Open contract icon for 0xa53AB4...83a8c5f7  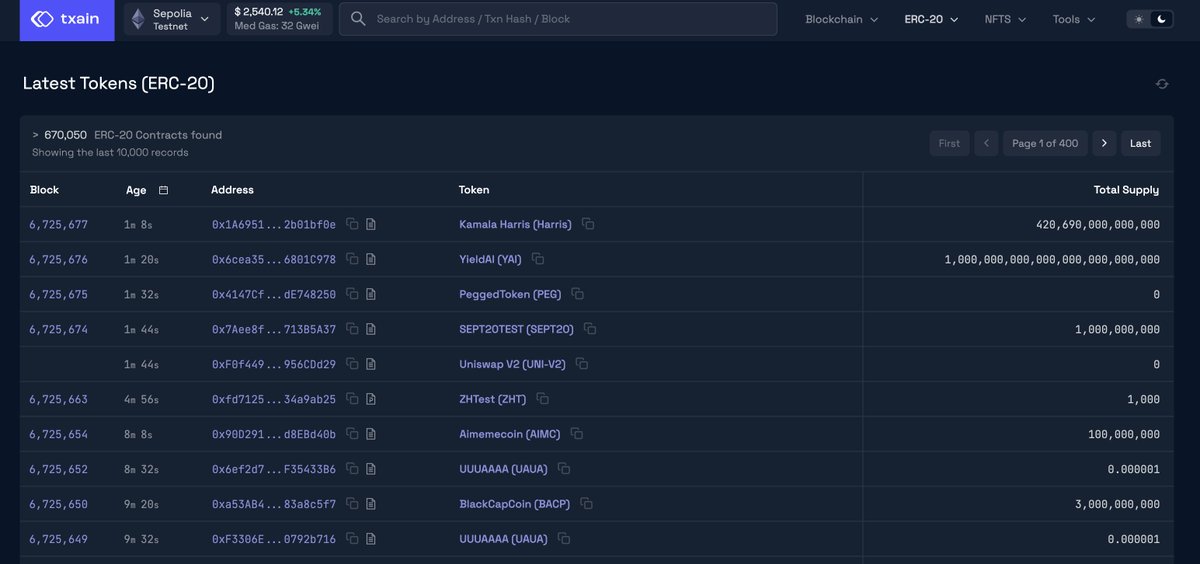tap(371, 504)
